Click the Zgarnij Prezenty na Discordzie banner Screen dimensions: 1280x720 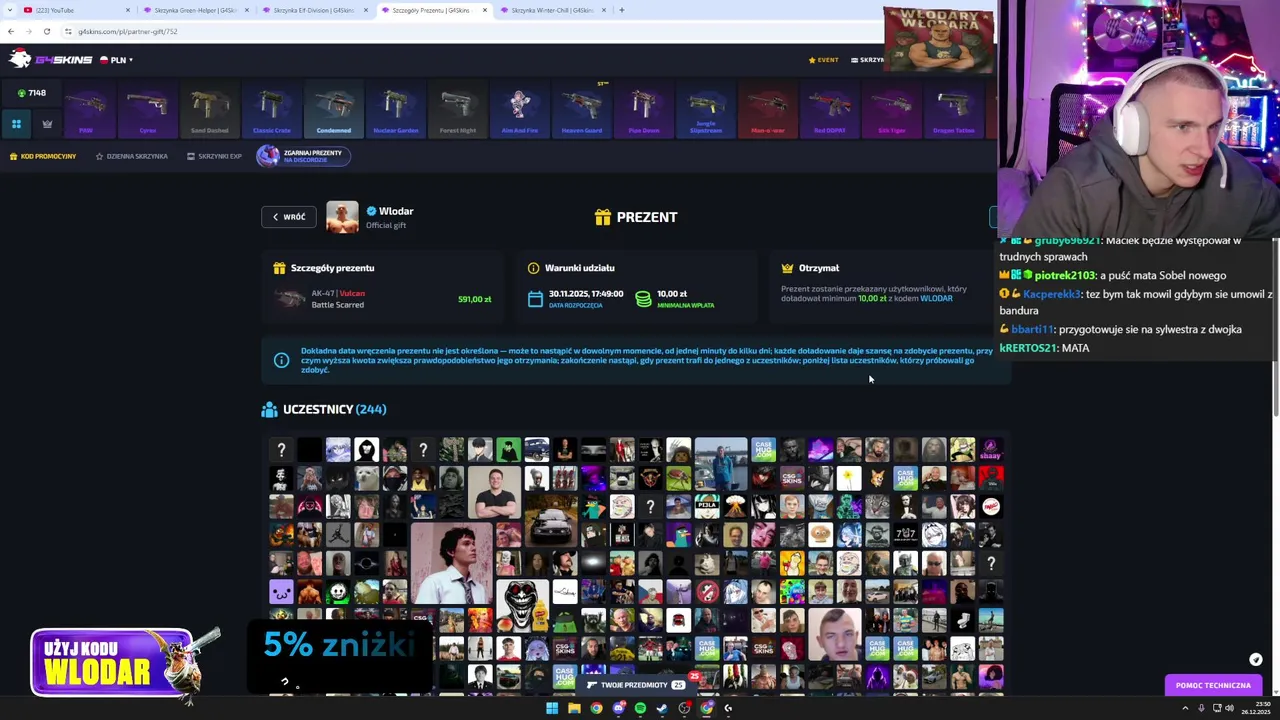(303, 156)
